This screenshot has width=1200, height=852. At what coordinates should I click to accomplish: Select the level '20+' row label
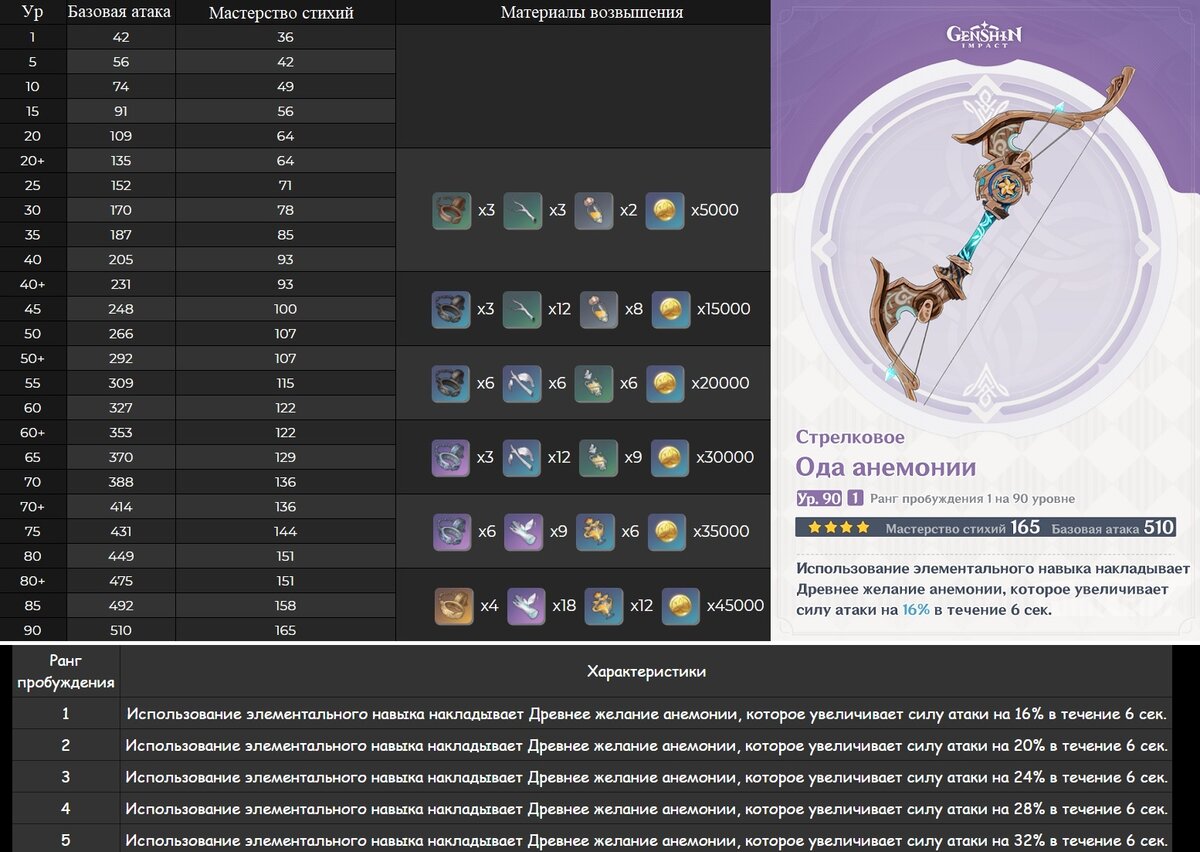tap(33, 160)
